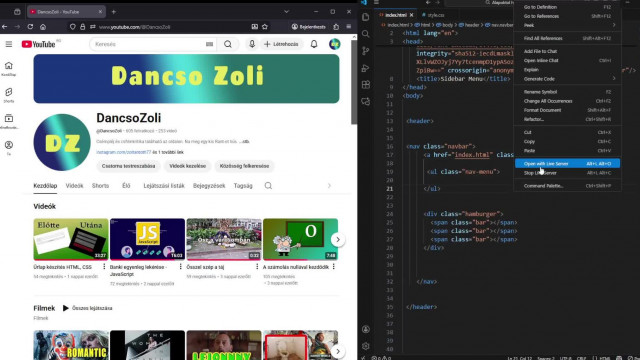Open the Videók channel tab
Viewport: 640px width, 360px height.
[x=74, y=186]
